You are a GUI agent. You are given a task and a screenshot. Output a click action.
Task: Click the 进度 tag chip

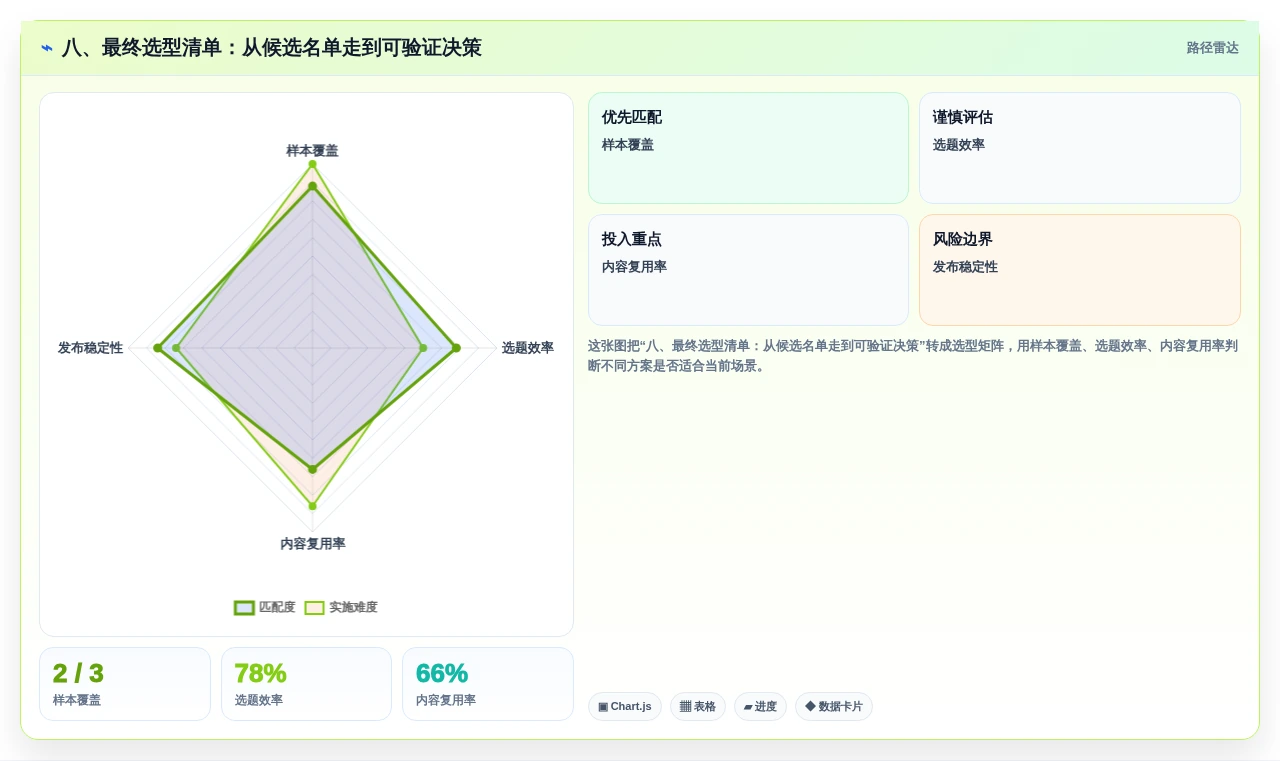[x=760, y=707]
